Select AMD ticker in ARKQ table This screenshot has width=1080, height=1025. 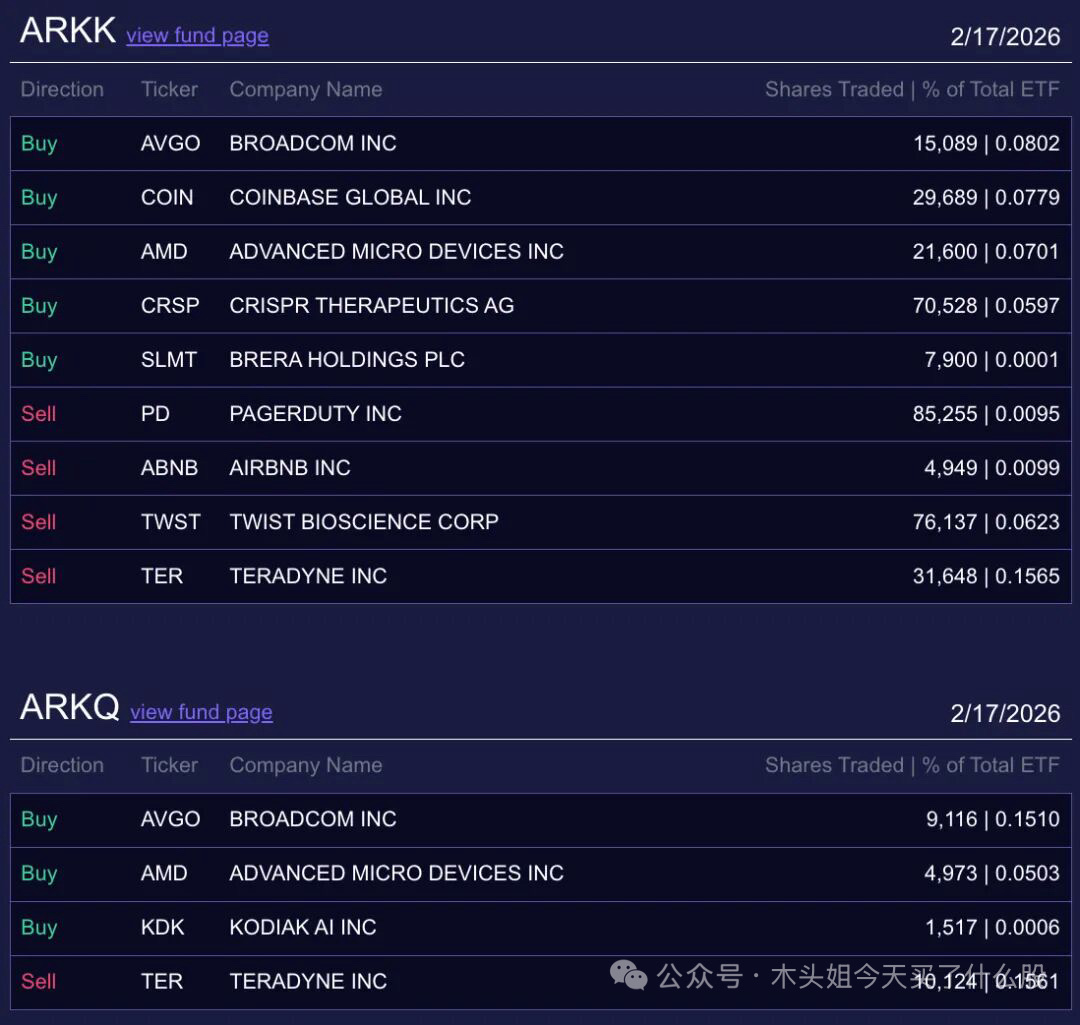click(x=164, y=873)
